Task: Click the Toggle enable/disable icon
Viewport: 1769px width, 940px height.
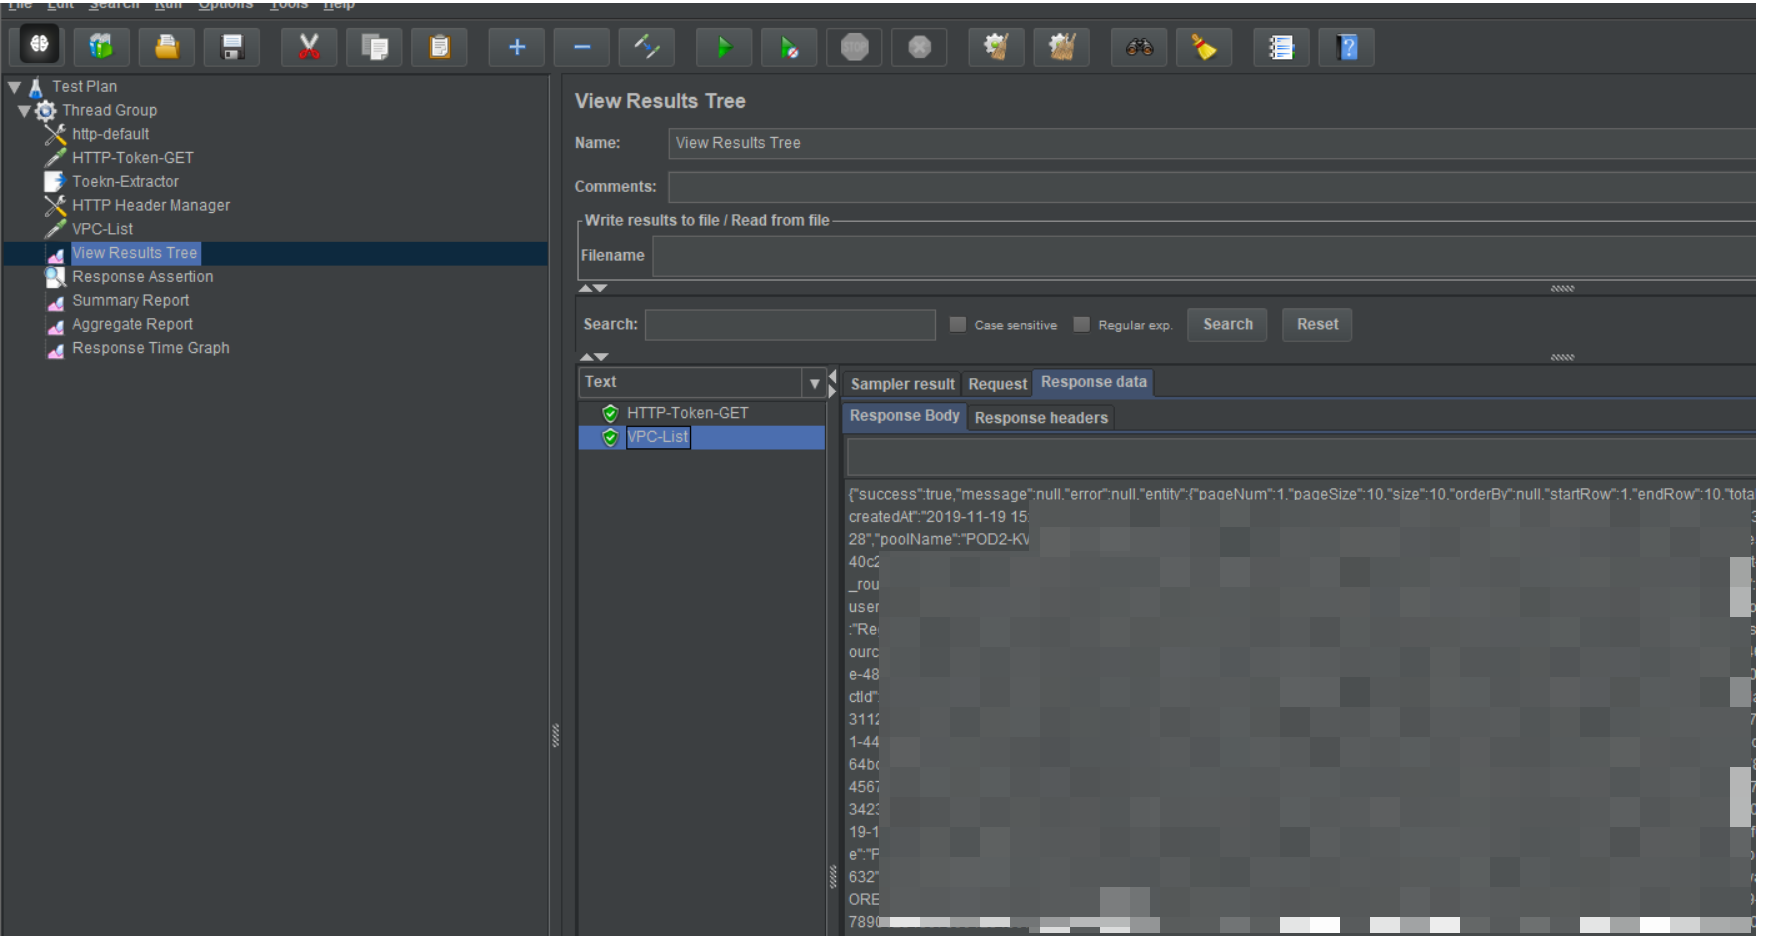Action: point(647,46)
